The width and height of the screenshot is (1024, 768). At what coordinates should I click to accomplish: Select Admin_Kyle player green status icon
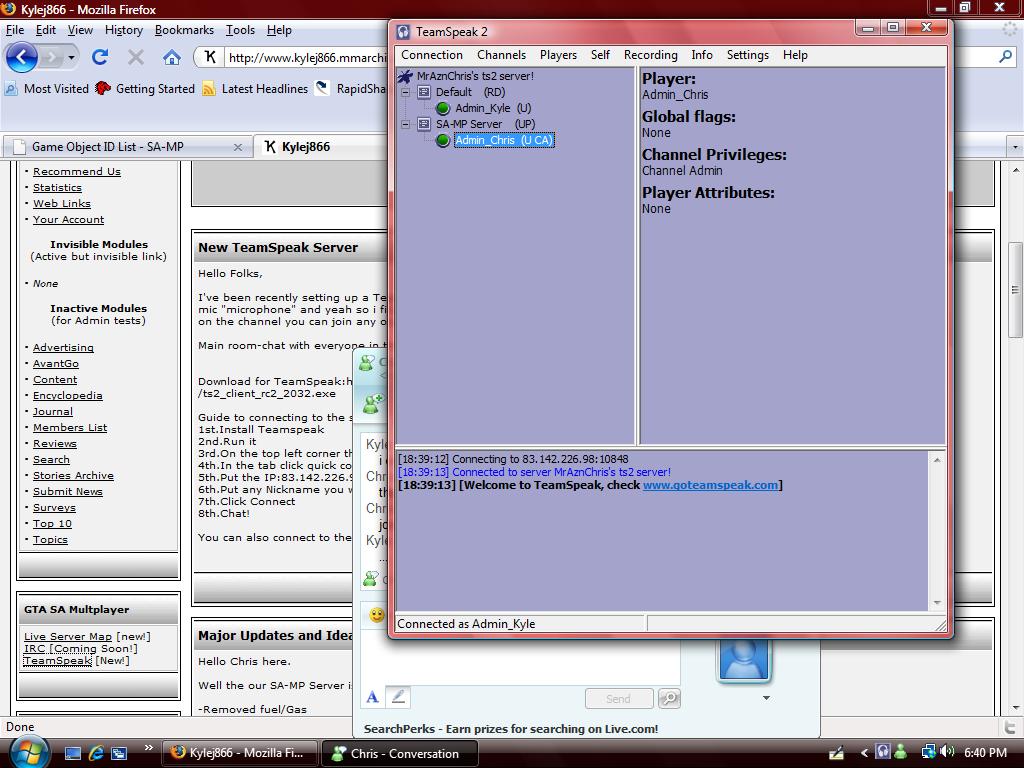click(443, 108)
